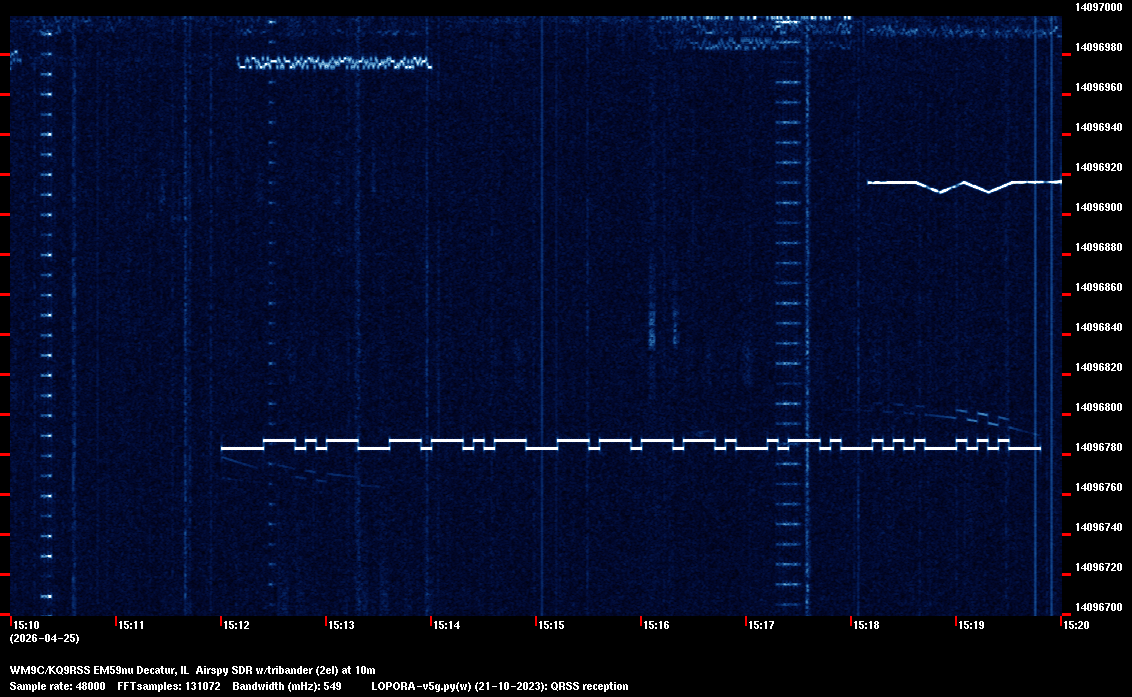Screen dimensions: 1132x697
Task: Select the 14096780 frequency label
Action: click(1098, 447)
